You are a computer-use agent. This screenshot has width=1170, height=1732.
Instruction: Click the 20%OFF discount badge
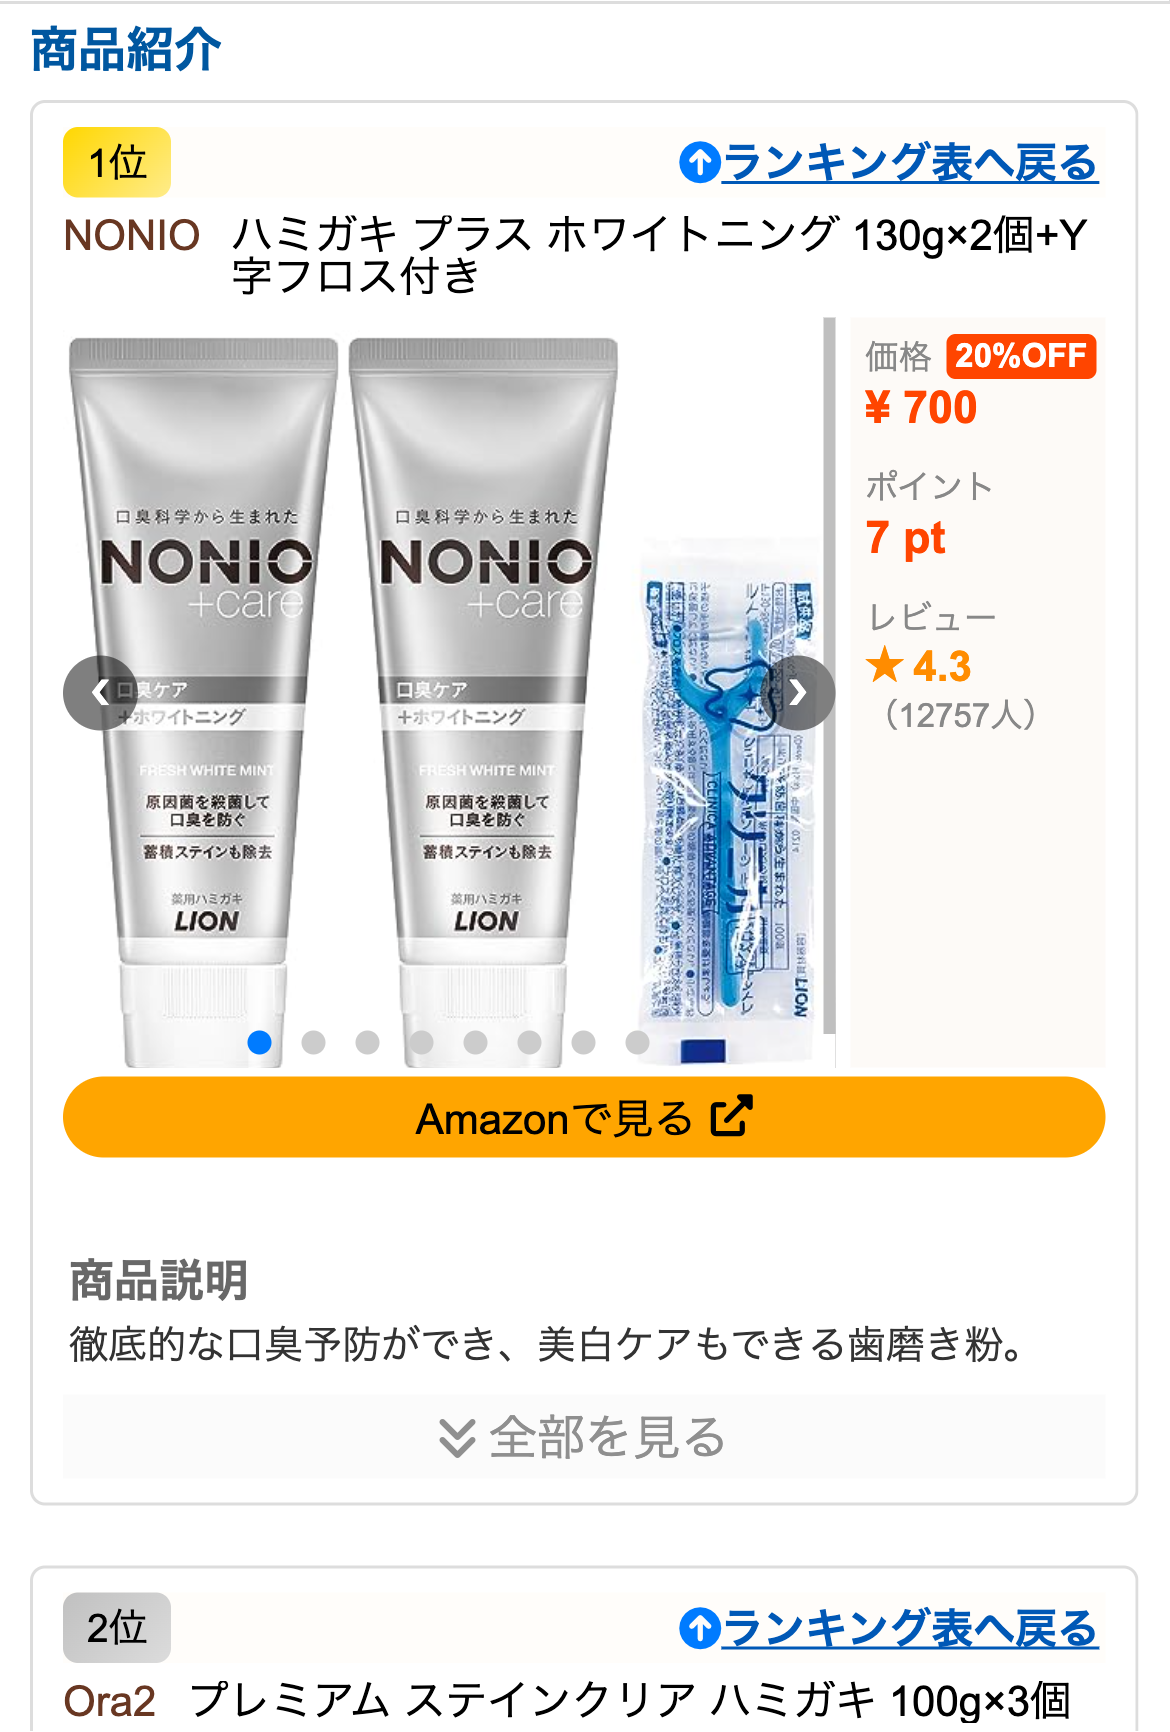(x=1021, y=356)
